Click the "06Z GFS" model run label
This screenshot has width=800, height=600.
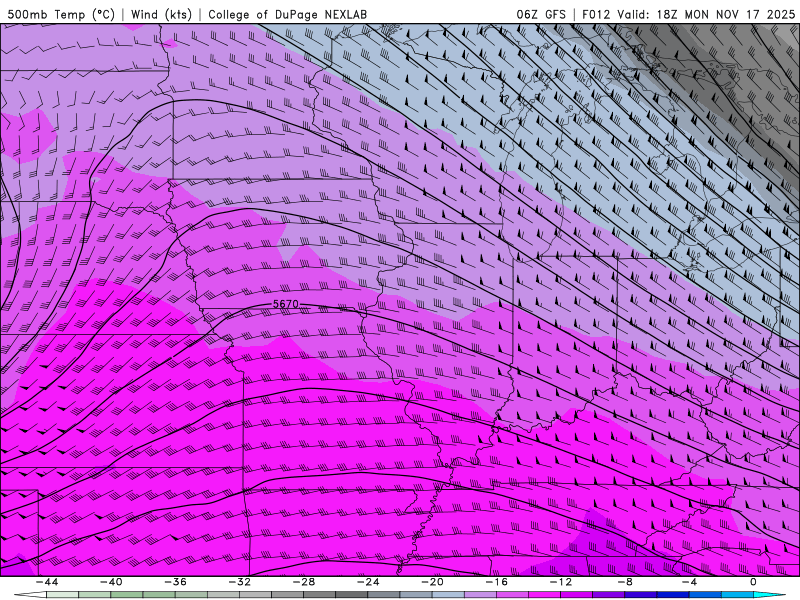(541, 14)
